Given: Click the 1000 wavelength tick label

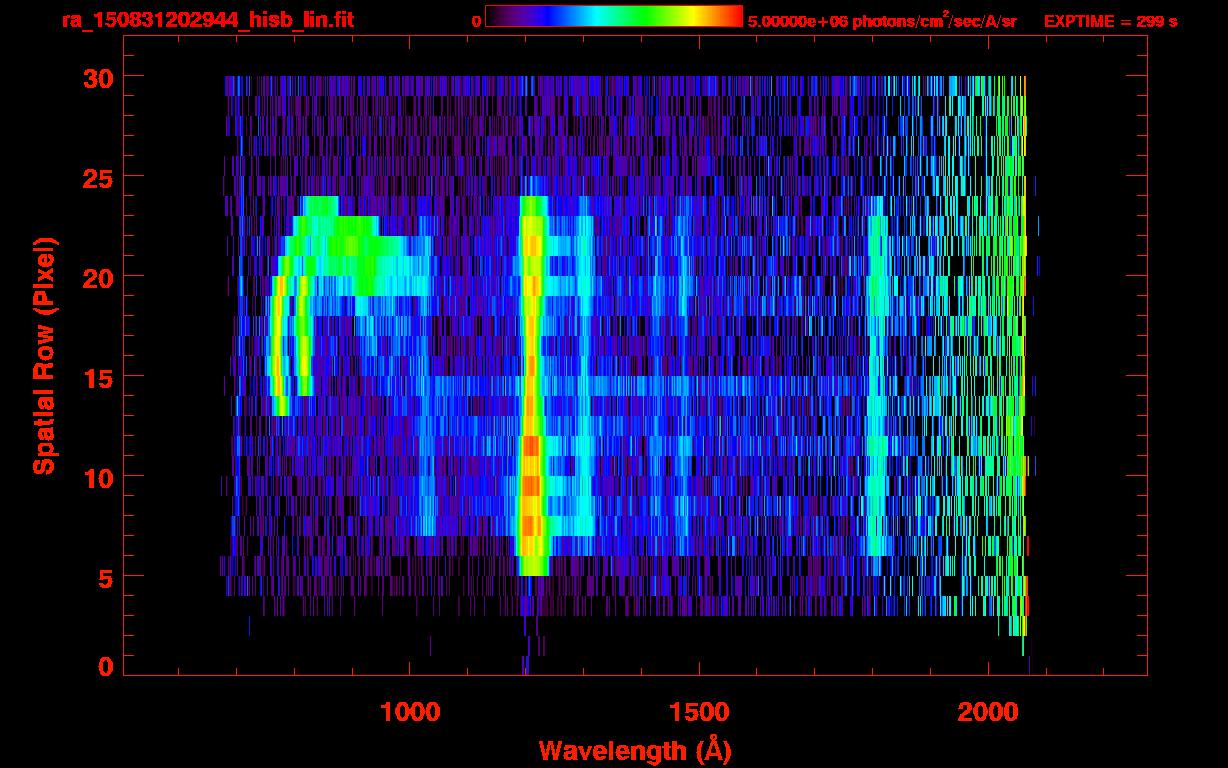Looking at the screenshot, I should point(410,712).
